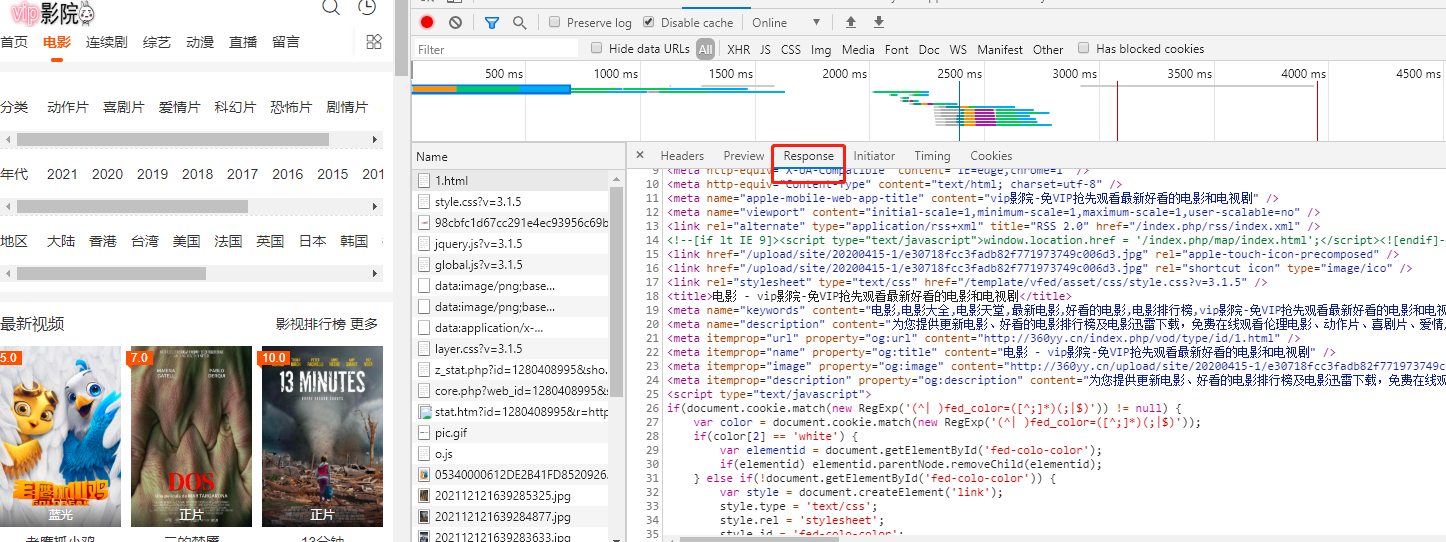The height and width of the screenshot is (542, 1446).
Task: Filter movies by region 美国
Action: click(187, 241)
